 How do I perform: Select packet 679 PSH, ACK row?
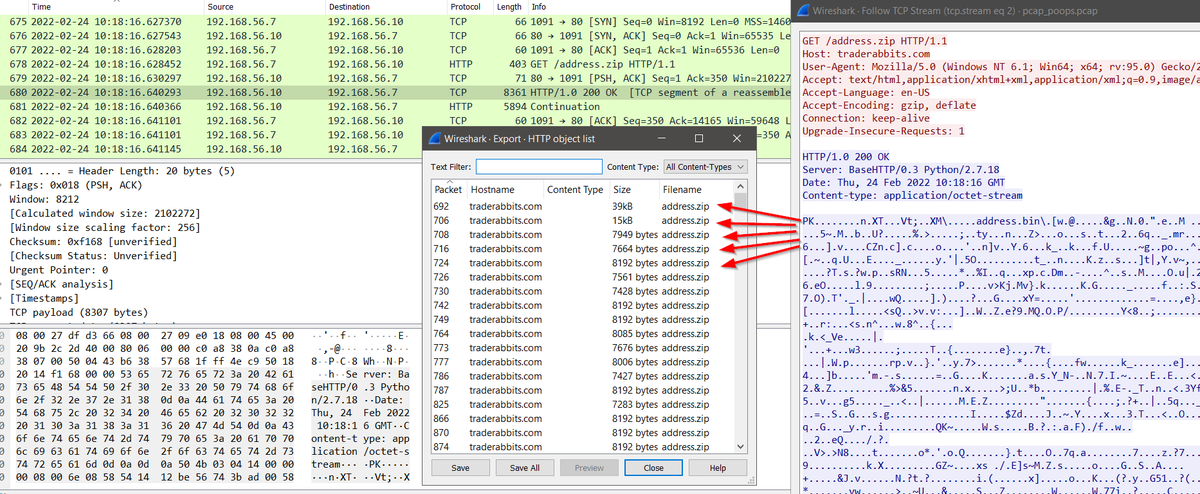point(395,76)
